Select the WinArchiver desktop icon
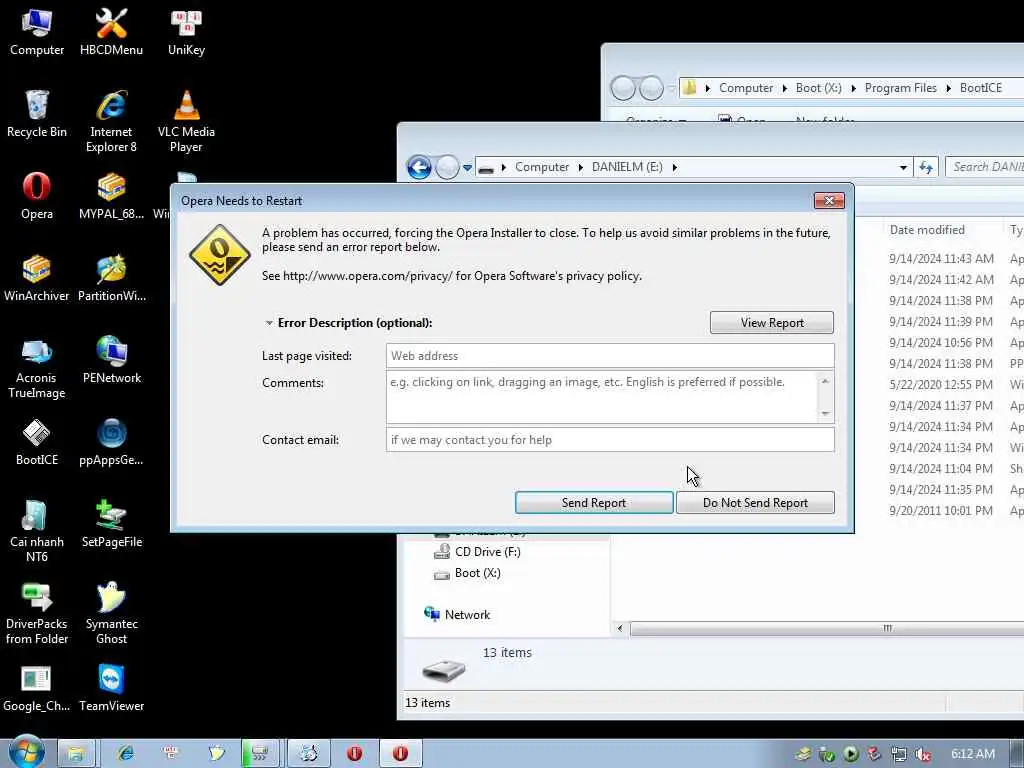 tap(37, 278)
